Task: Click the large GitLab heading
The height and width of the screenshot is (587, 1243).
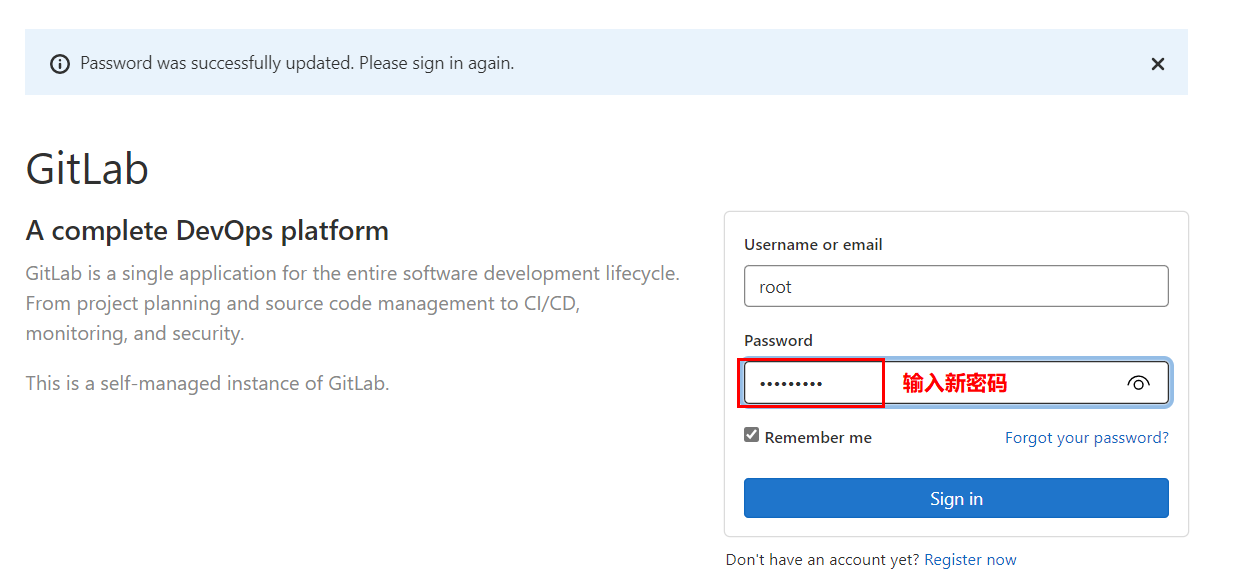Action: [x=87, y=168]
